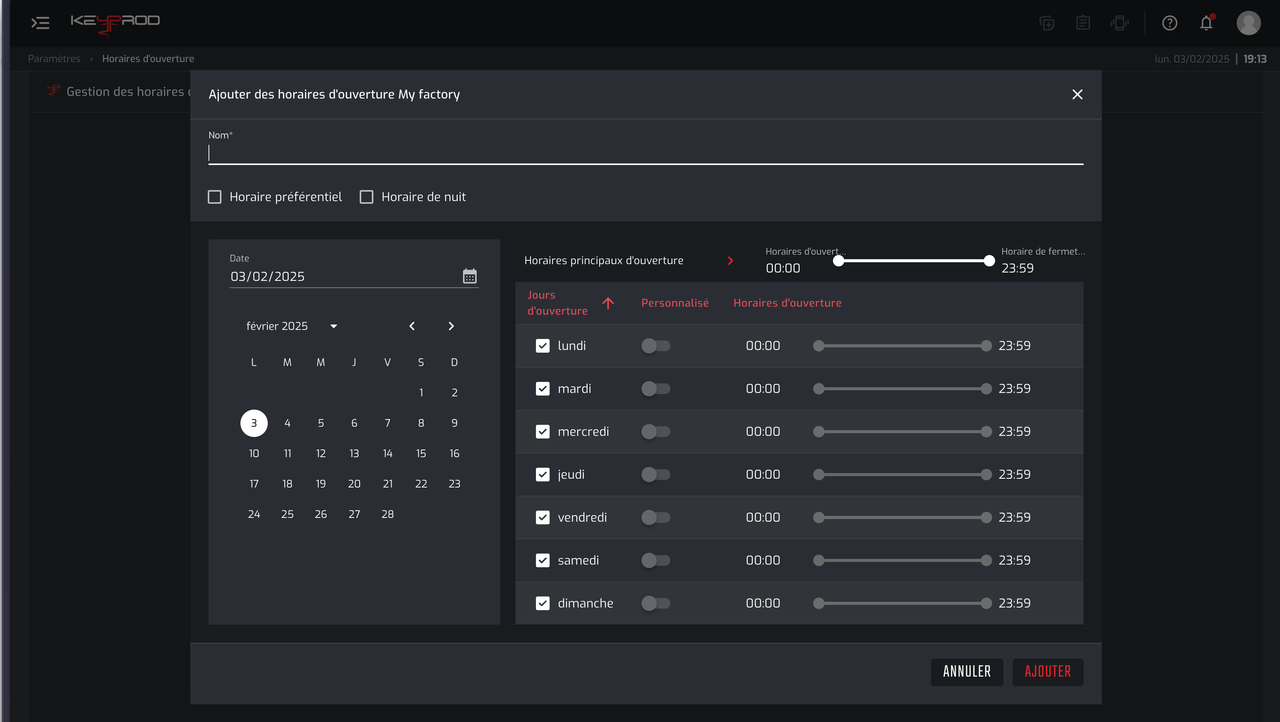Click the printer device icon in top bar

click(x=1120, y=23)
